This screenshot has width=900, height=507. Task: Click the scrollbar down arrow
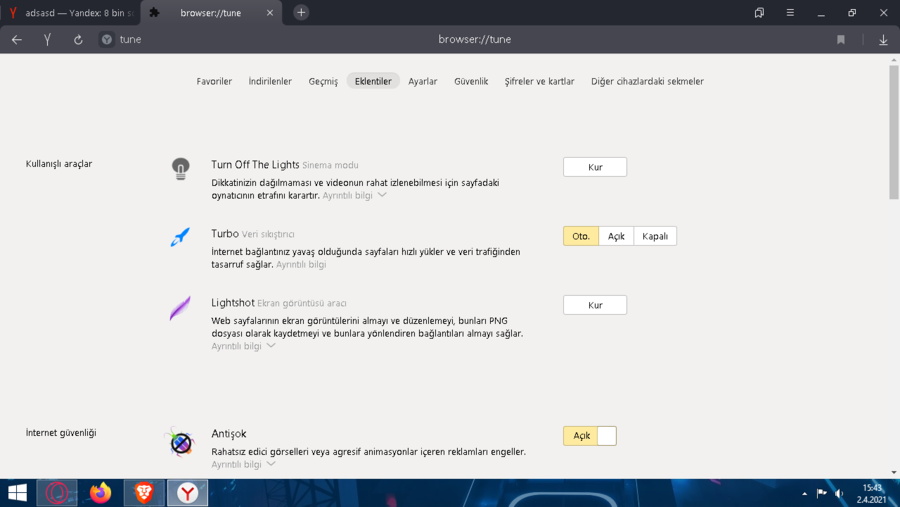894,473
